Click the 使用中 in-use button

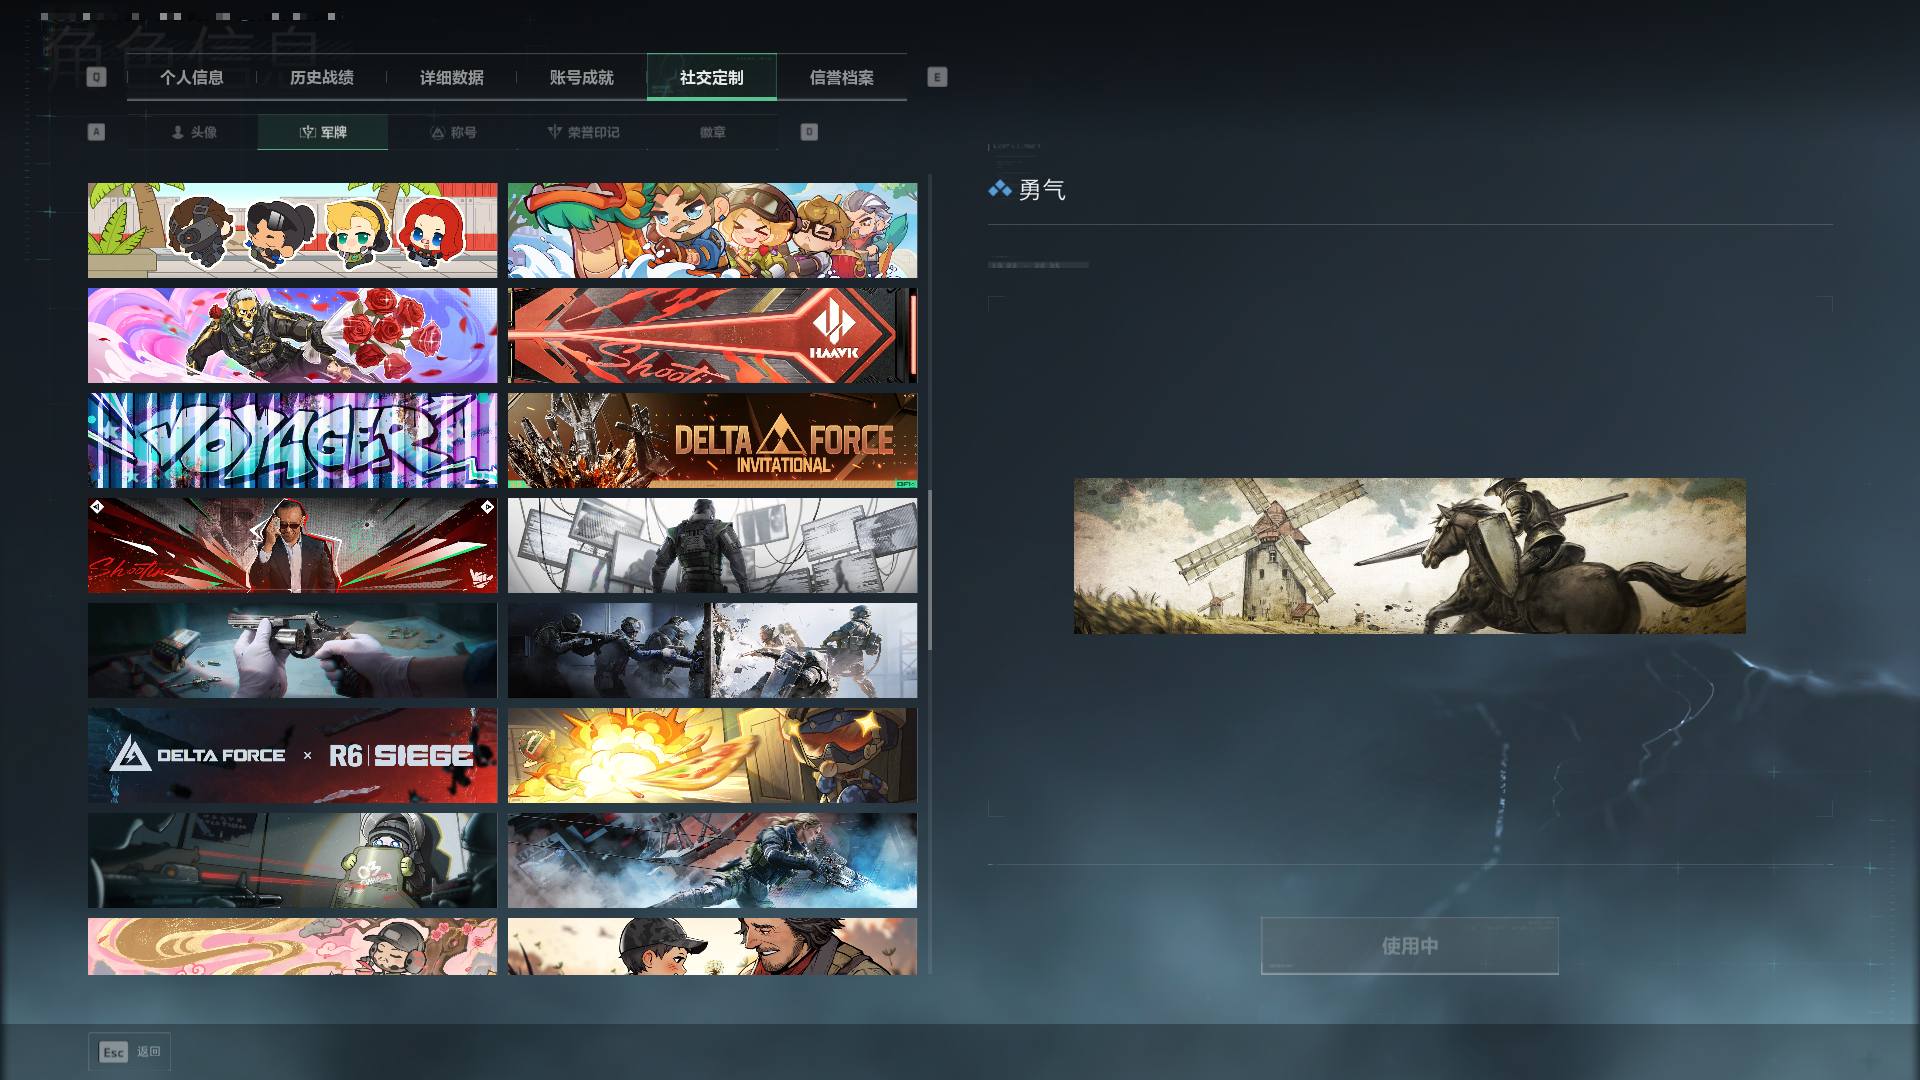tap(1410, 946)
